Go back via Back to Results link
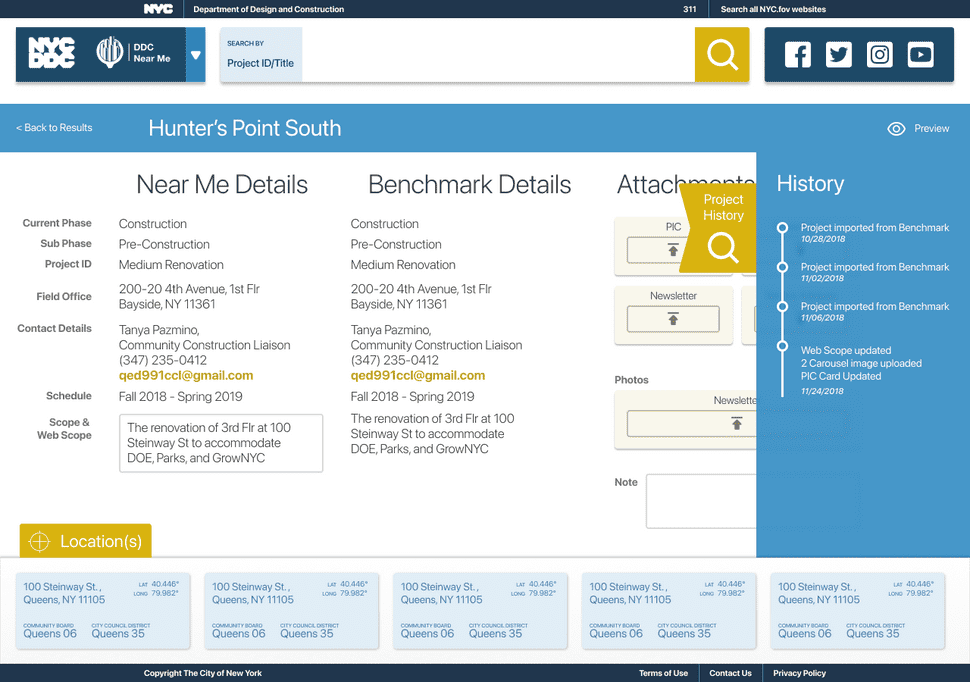The height and width of the screenshot is (682, 970). [x=54, y=127]
